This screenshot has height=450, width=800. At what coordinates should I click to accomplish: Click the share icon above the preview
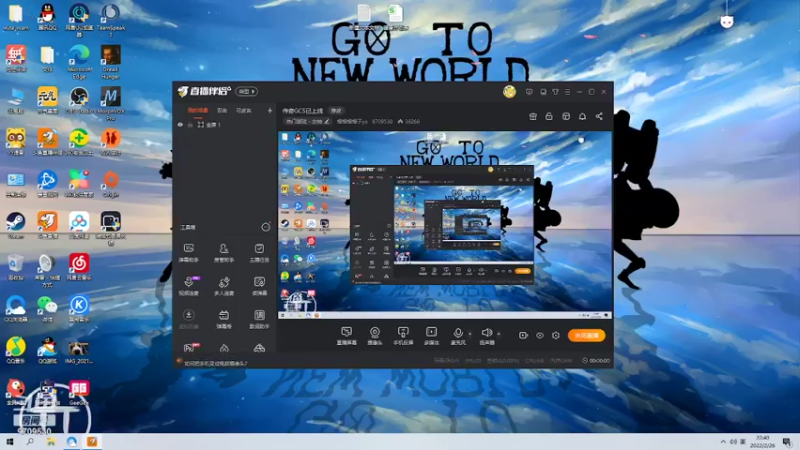[599, 116]
